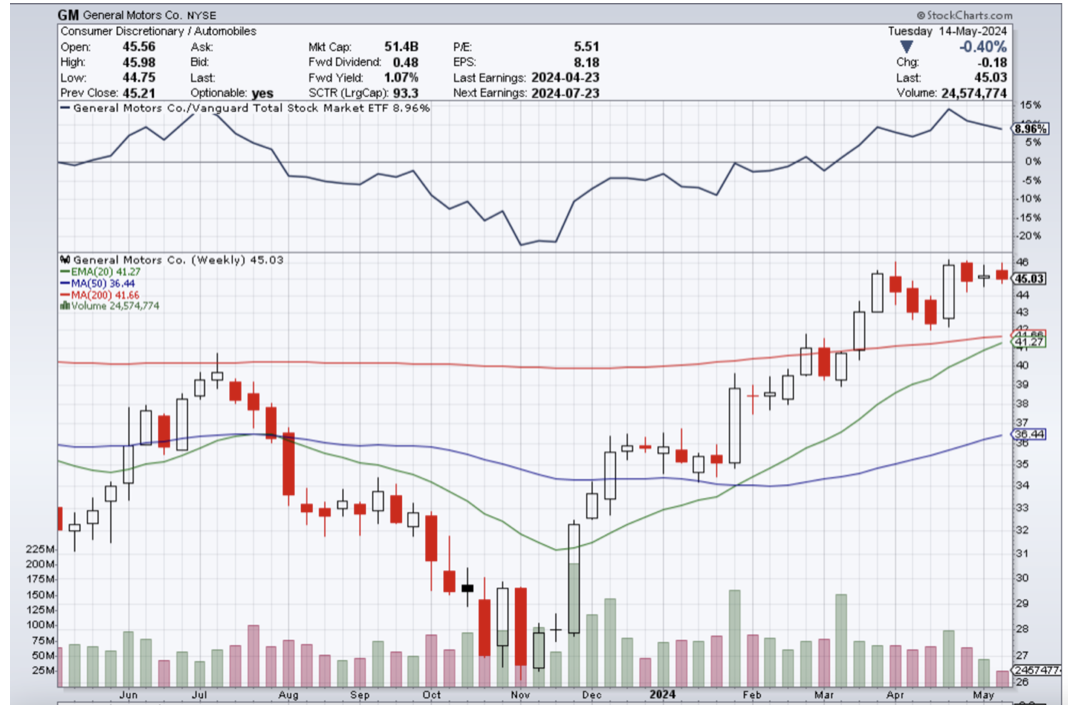
Task: Select the NYSE exchange label
Action: [203, 15]
